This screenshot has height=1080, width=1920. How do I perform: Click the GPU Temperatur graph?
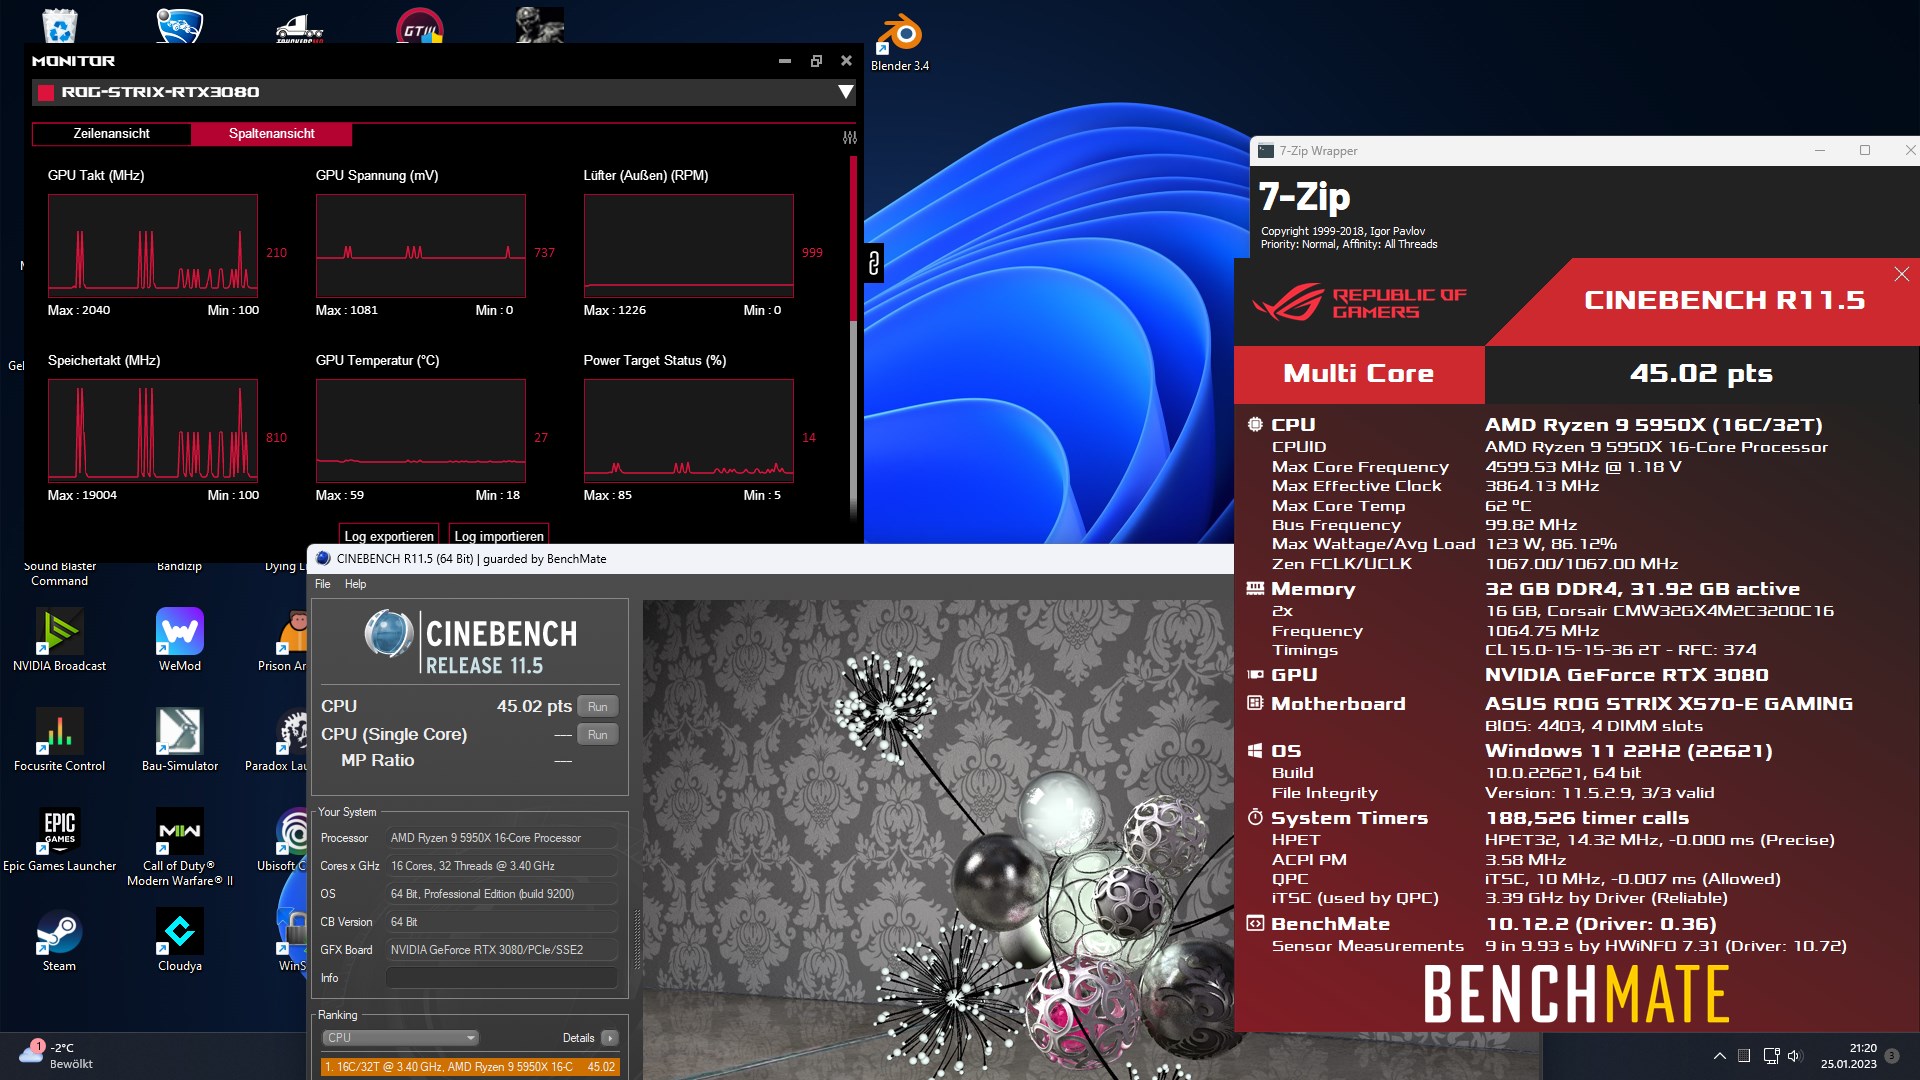(x=421, y=431)
